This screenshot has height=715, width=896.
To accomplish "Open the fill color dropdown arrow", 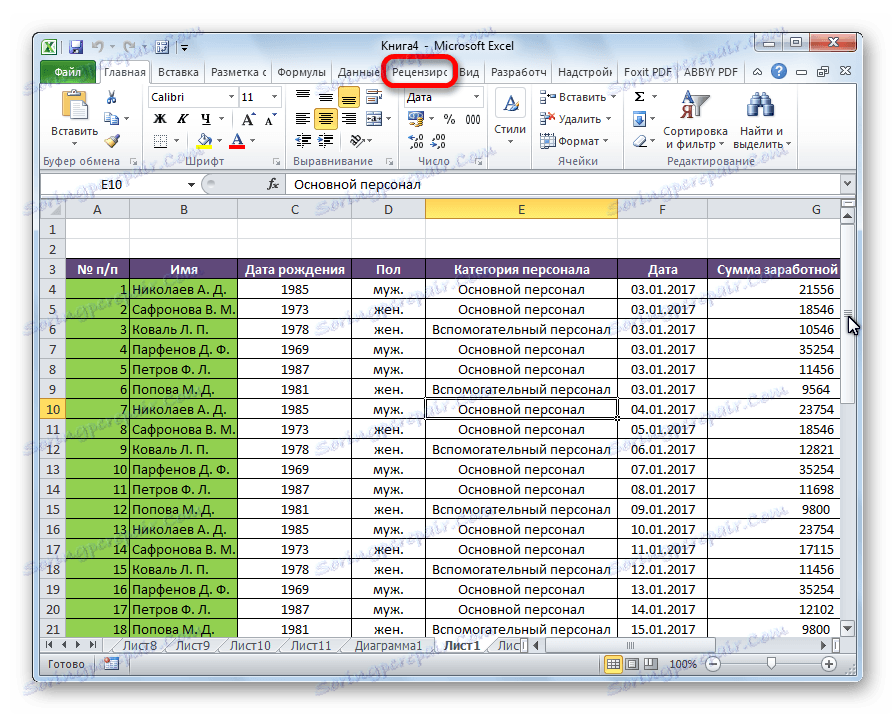I will pyautogui.click(x=219, y=139).
